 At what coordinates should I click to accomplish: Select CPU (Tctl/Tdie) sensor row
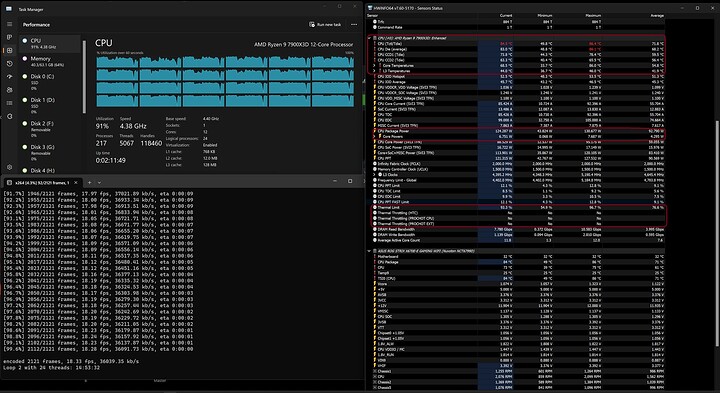click(517, 44)
